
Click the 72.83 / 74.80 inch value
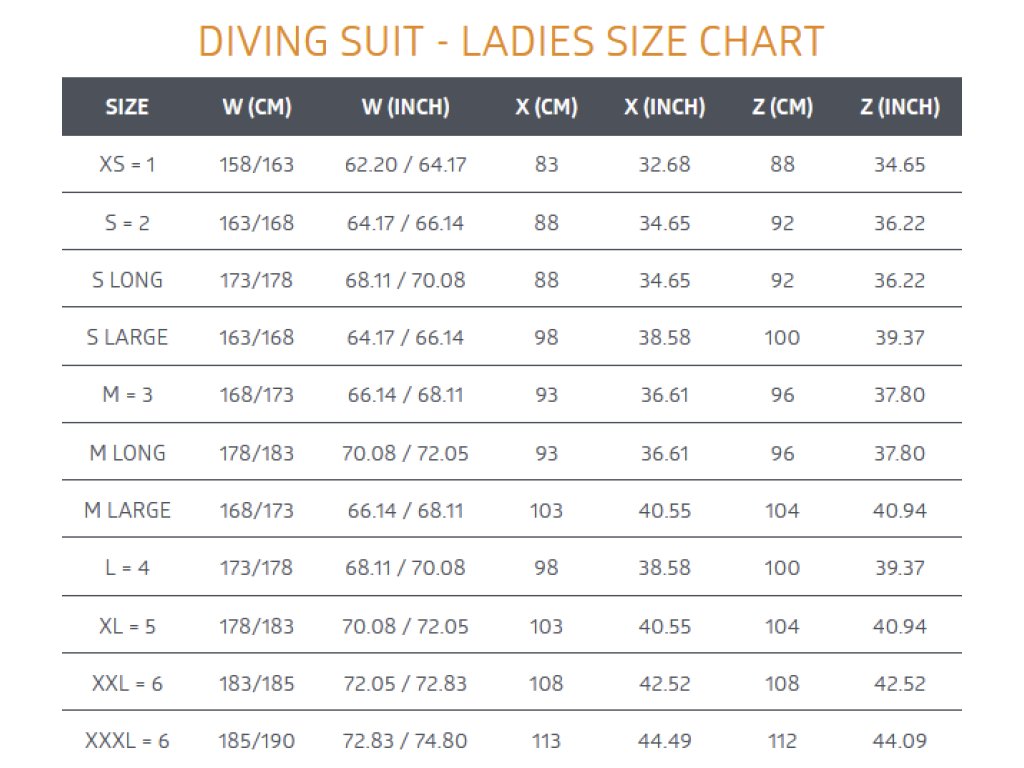pyautogui.click(x=405, y=741)
